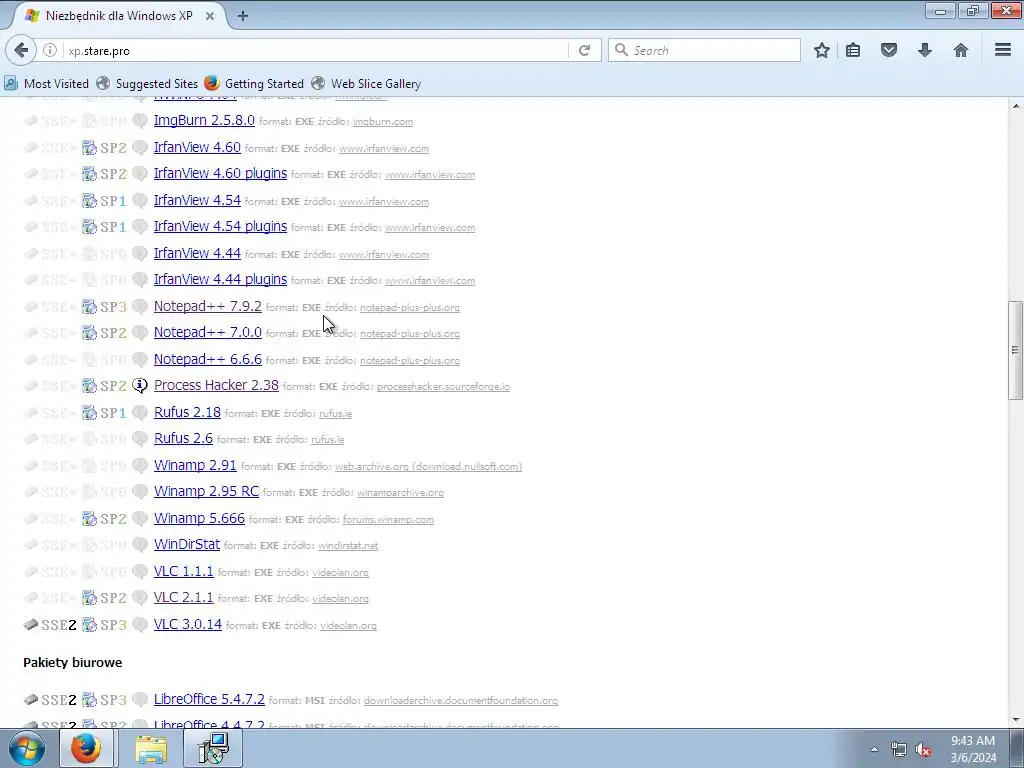
Task: Open the IrfanView 4.44 download link
Action: coord(197,253)
